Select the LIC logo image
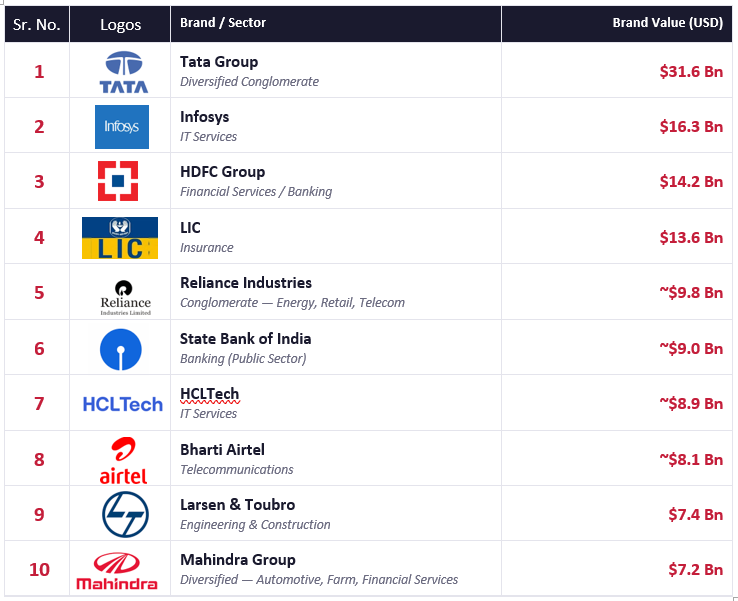The width and height of the screenshot is (738, 601). (120, 238)
